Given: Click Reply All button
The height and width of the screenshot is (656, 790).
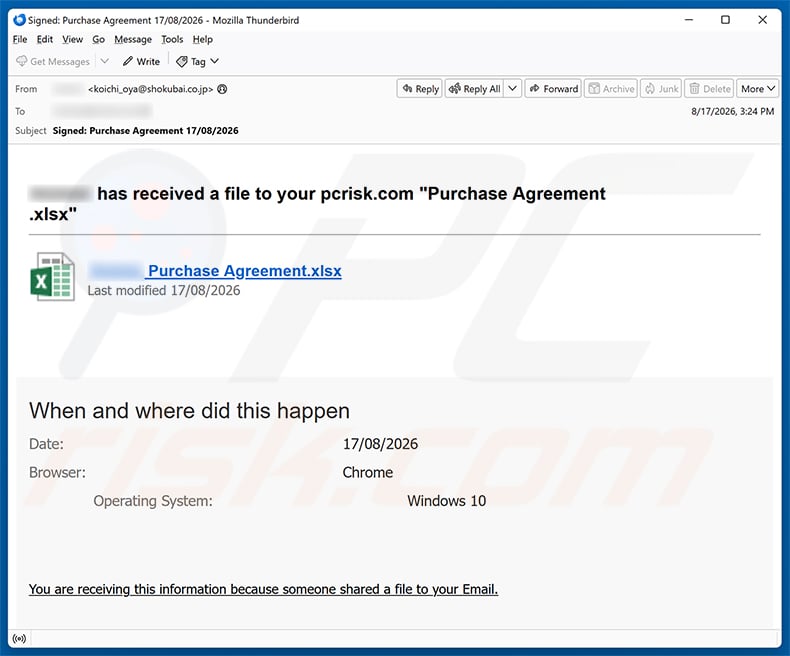Looking at the screenshot, I should [x=475, y=89].
